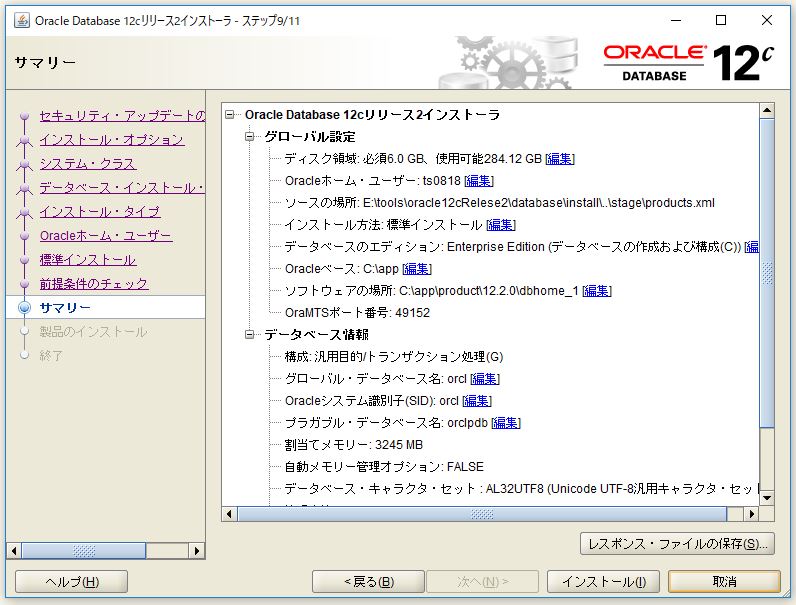Minimize the installer window
Image resolution: width=796 pixels, height=605 pixels.
[676, 20]
